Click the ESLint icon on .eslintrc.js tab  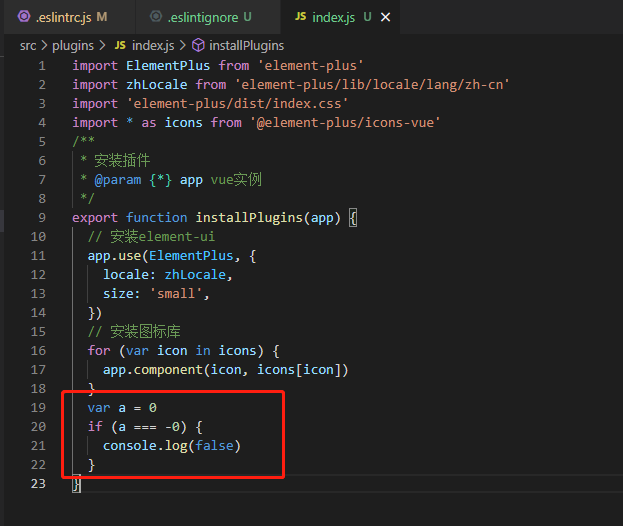click(24, 17)
